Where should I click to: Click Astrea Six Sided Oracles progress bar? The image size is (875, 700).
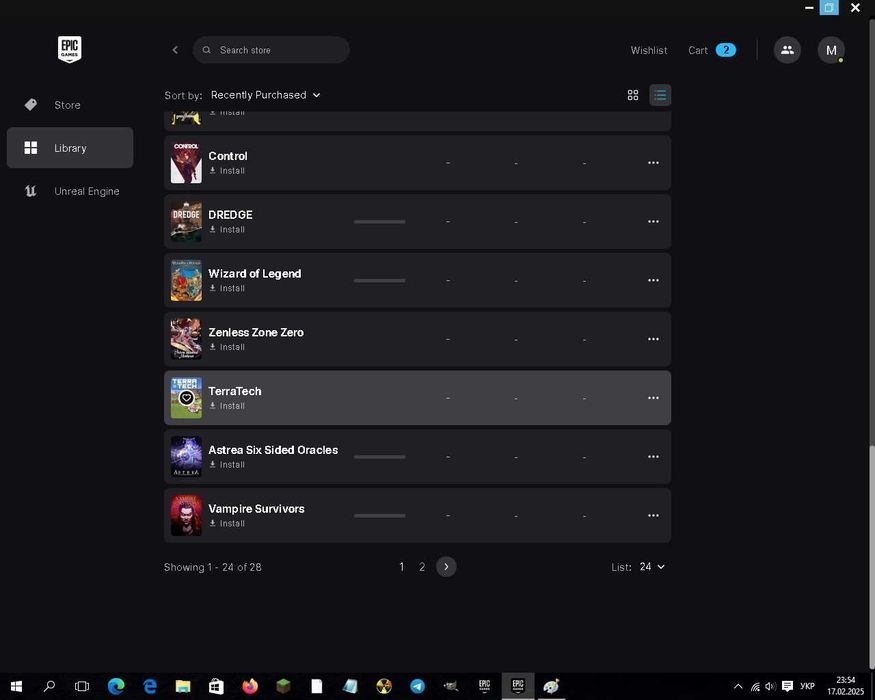379,457
